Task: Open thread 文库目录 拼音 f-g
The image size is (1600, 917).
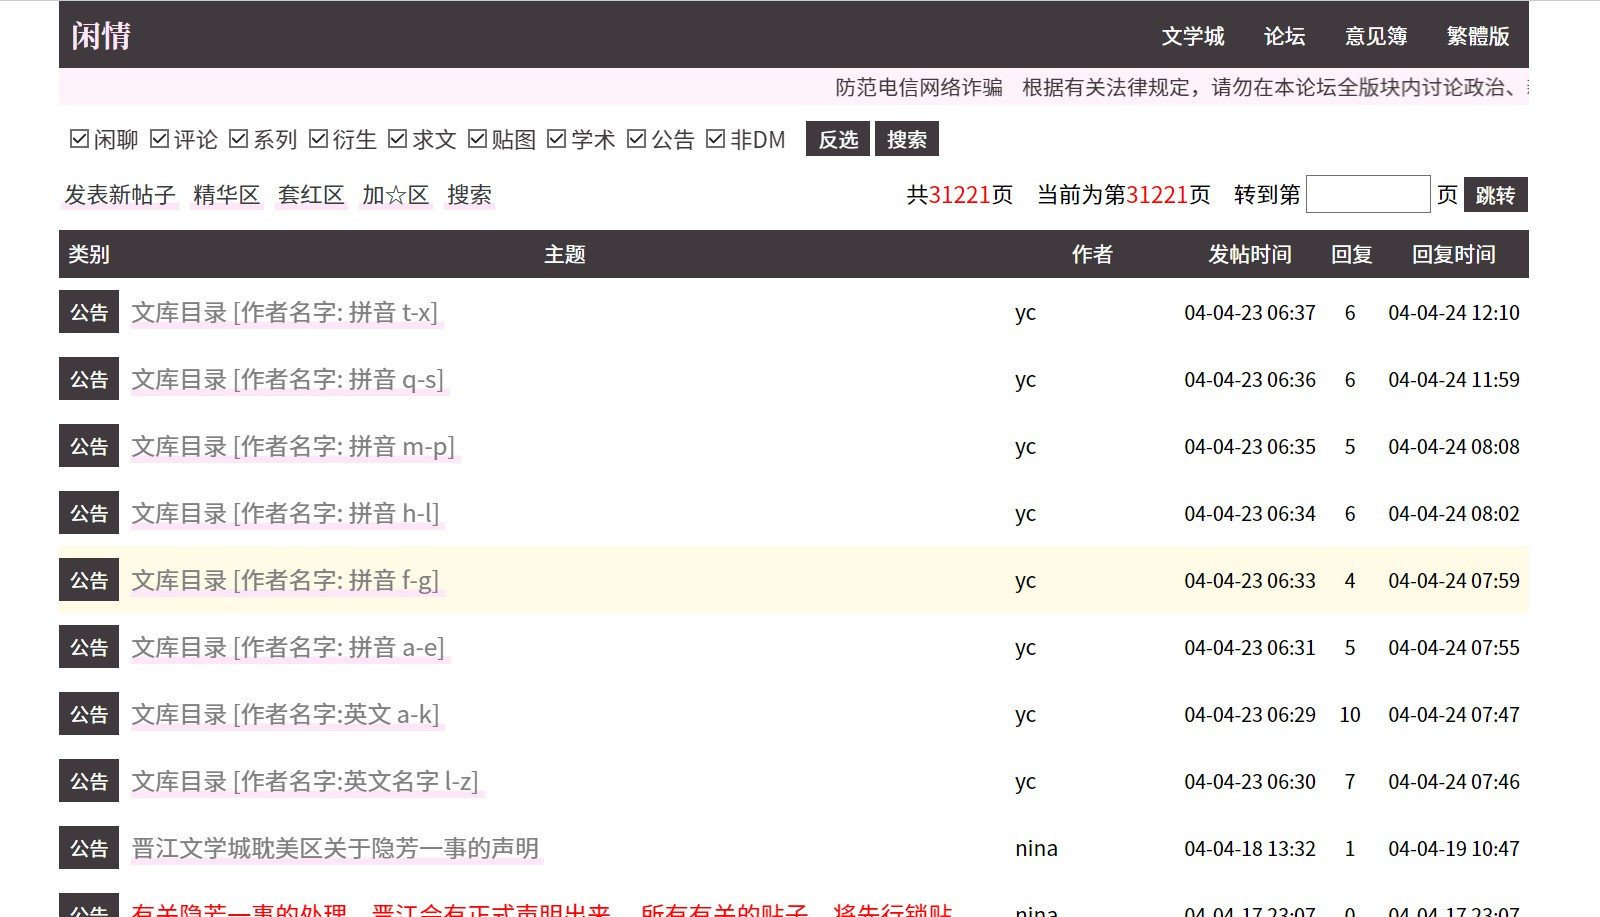Action: [285, 581]
